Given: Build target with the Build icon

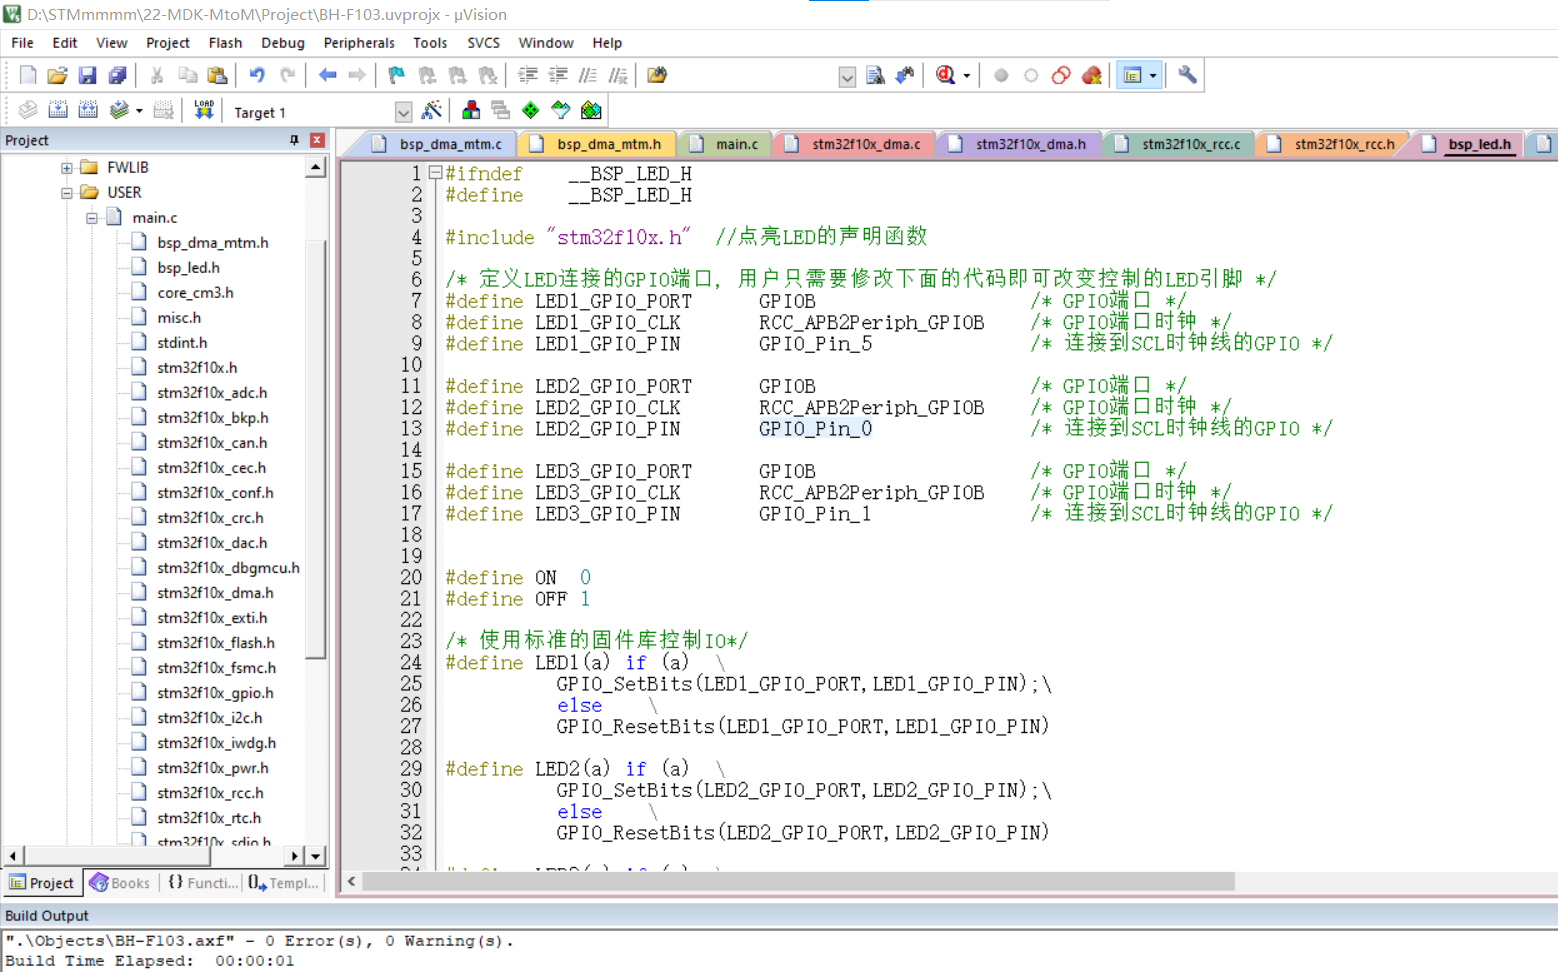Looking at the screenshot, I should [x=58, y=110].
